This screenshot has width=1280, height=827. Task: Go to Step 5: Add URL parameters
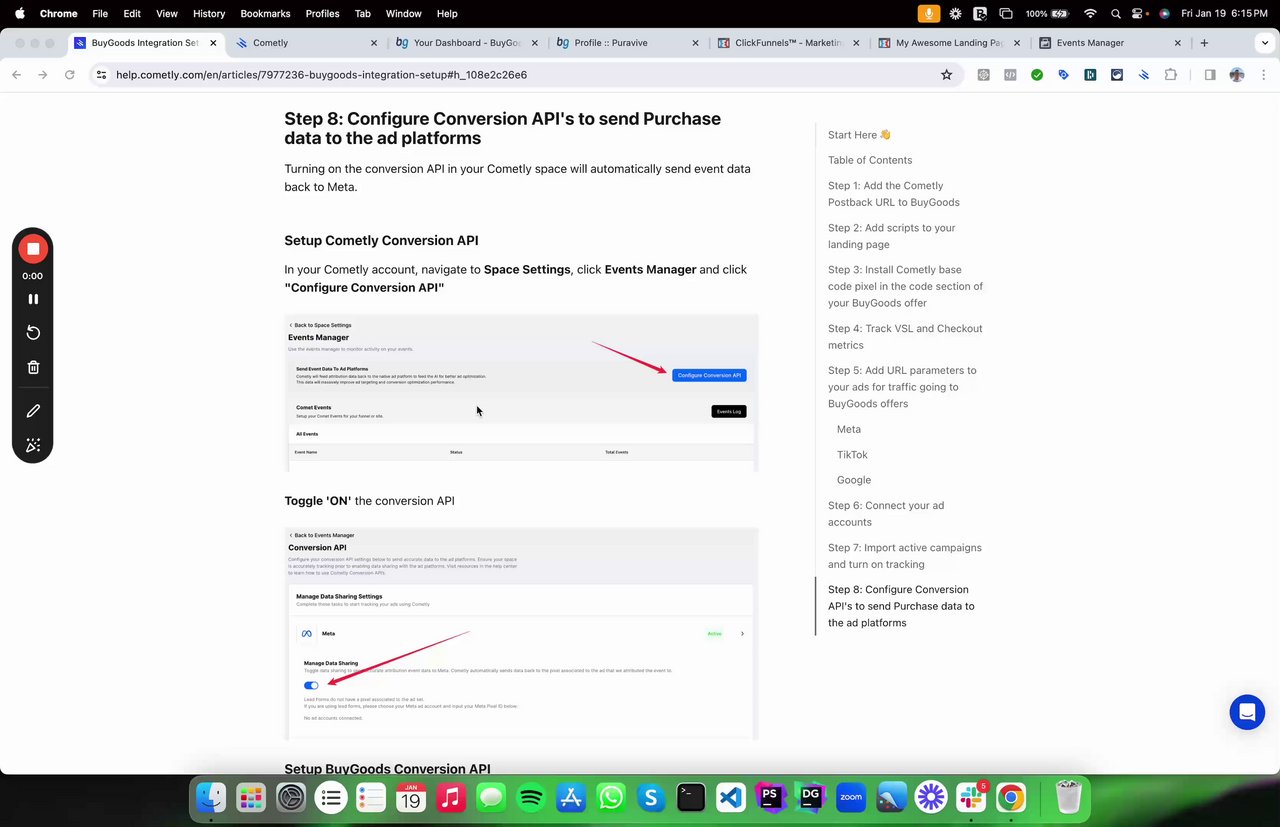pyautogui.click(x=902, y=387)
